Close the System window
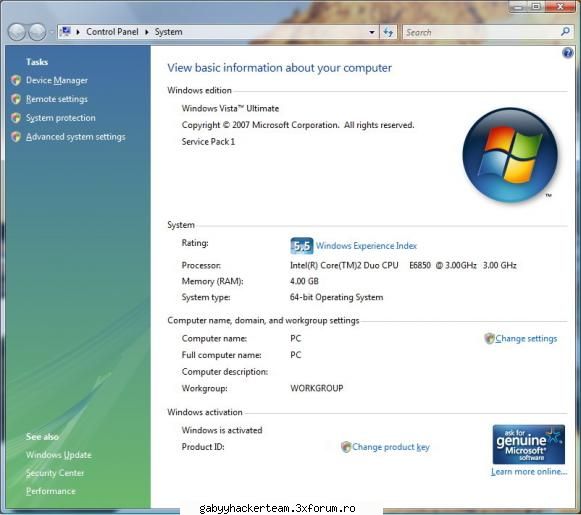Image resolution: width=581 pixels, height=515 pixels. point(560,7)
